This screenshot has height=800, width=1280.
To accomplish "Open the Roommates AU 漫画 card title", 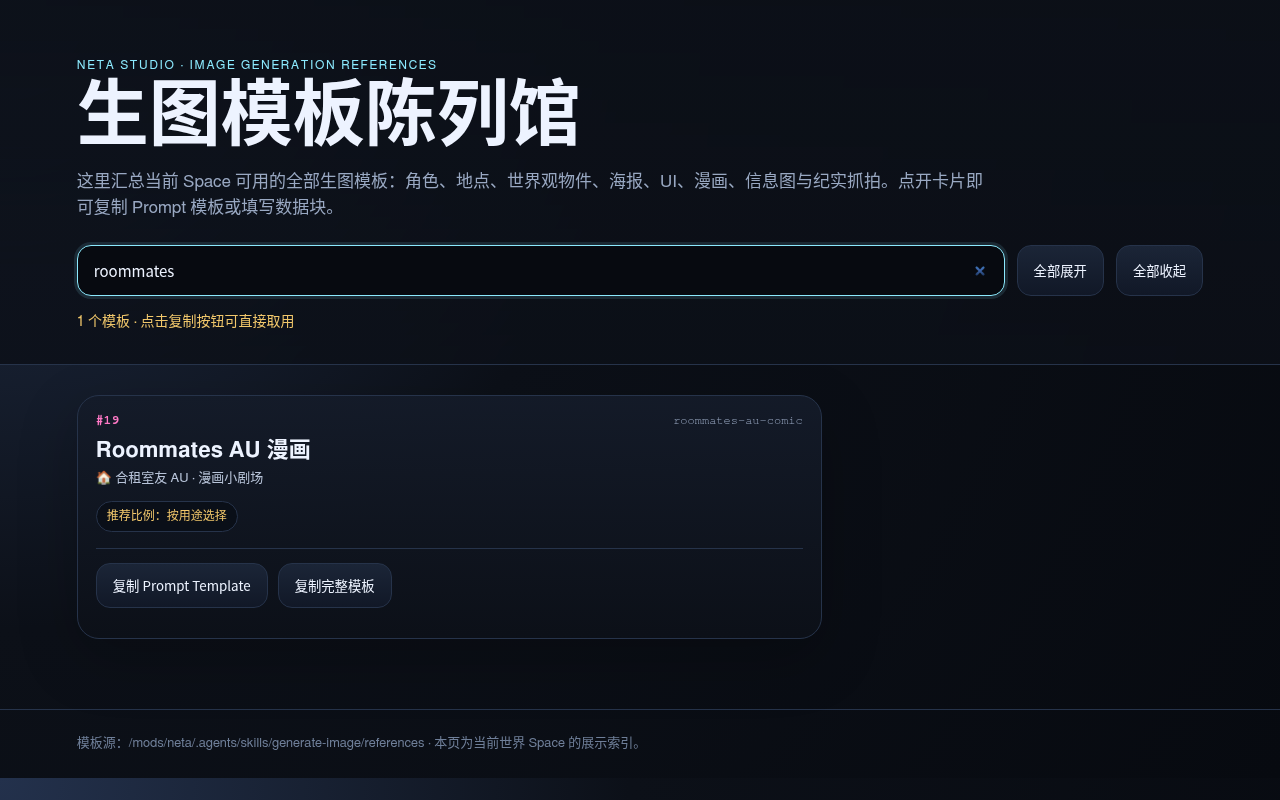I will click(203, 450).
